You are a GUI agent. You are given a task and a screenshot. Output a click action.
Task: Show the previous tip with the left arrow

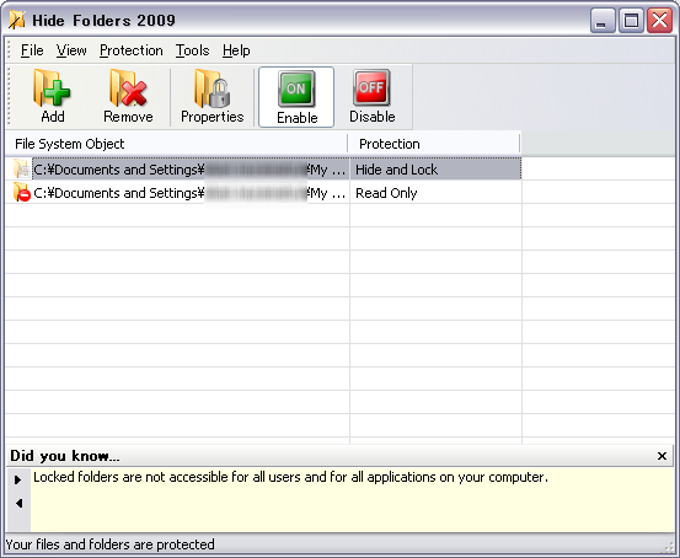tap(19, 503)
